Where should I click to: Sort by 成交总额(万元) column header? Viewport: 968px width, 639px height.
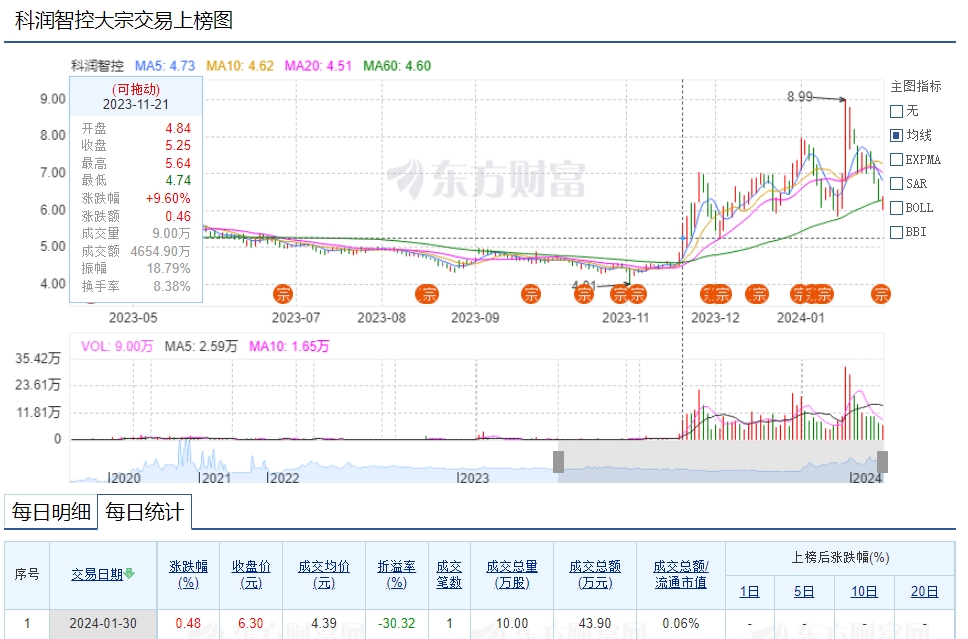click(588, 574)
